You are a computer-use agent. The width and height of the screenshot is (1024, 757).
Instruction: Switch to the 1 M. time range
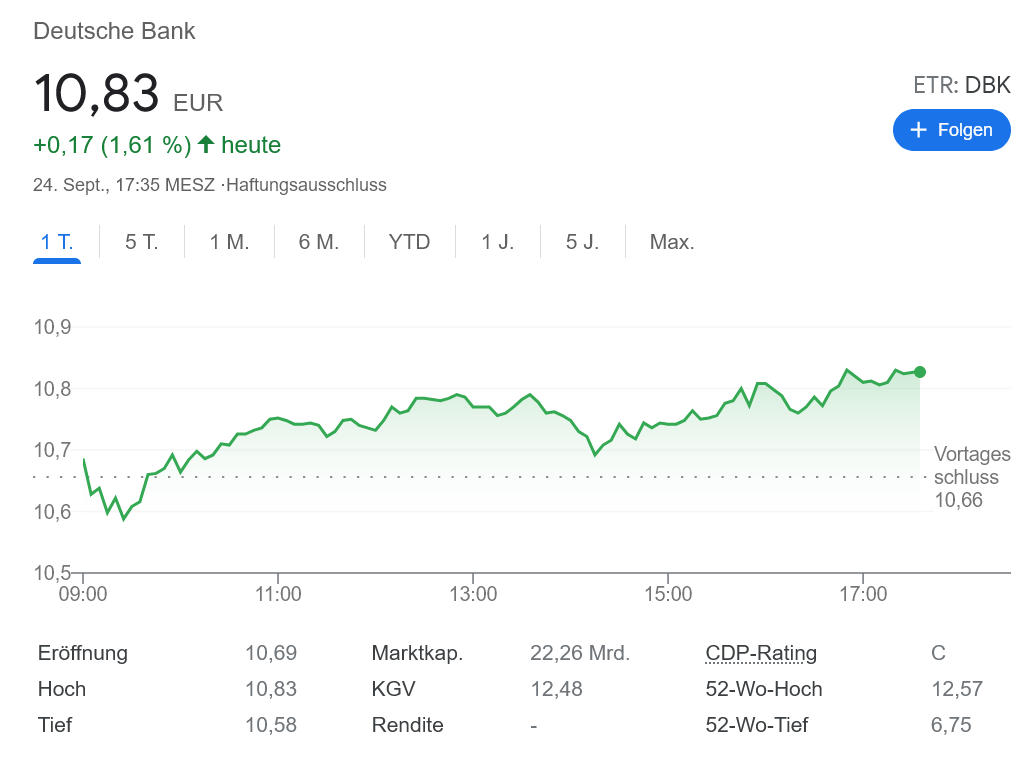click(x=229, y=241)
